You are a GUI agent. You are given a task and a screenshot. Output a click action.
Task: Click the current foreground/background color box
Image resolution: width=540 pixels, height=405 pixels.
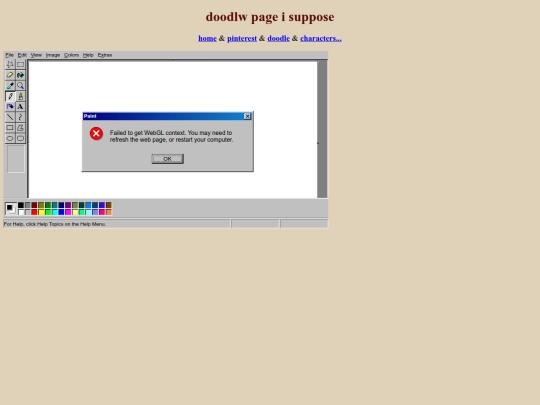point(11,208)
